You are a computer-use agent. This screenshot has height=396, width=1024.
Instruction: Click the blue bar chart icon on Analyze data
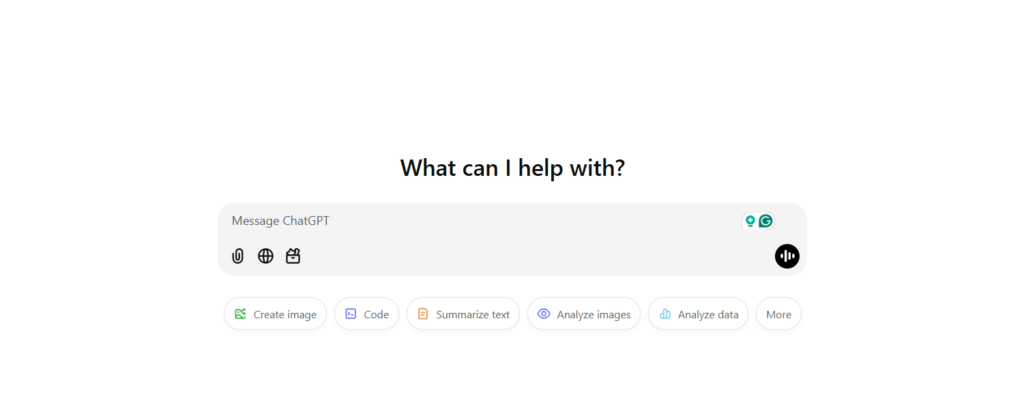[x=665, y=314]
